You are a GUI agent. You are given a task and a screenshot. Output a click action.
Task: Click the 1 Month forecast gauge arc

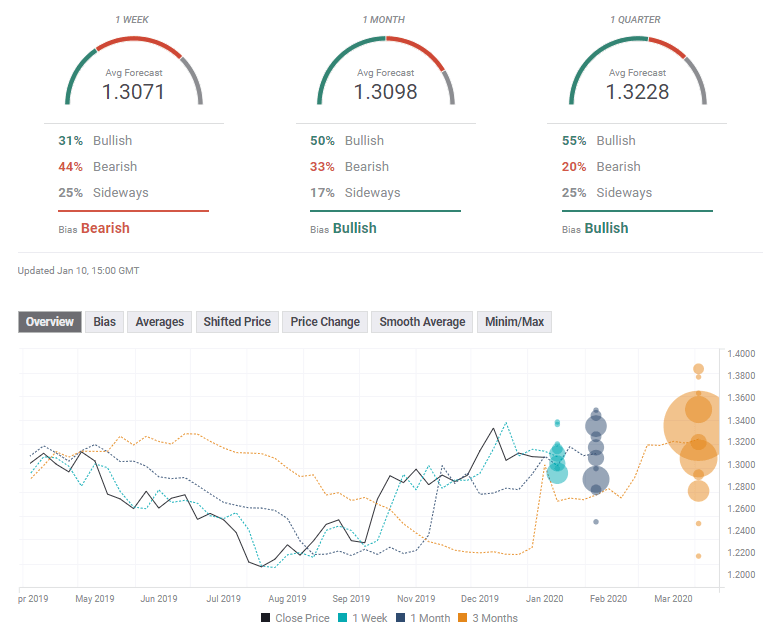pyautogui.click(x=385, y=46)
